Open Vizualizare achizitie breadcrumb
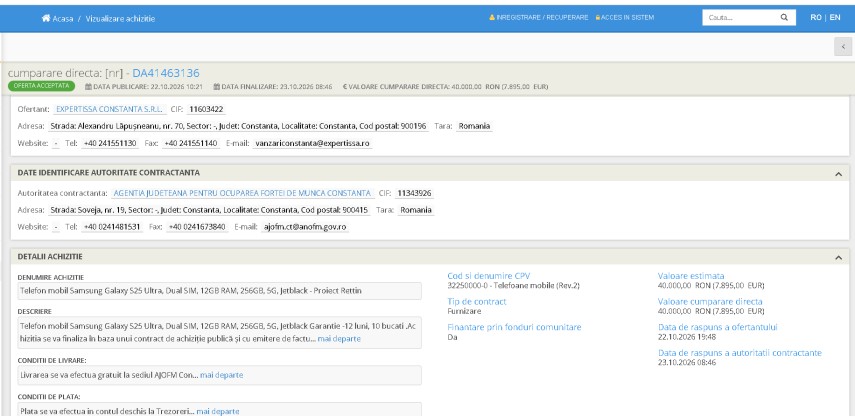Viewport: 855px width, 416px height. coord(120,19)
